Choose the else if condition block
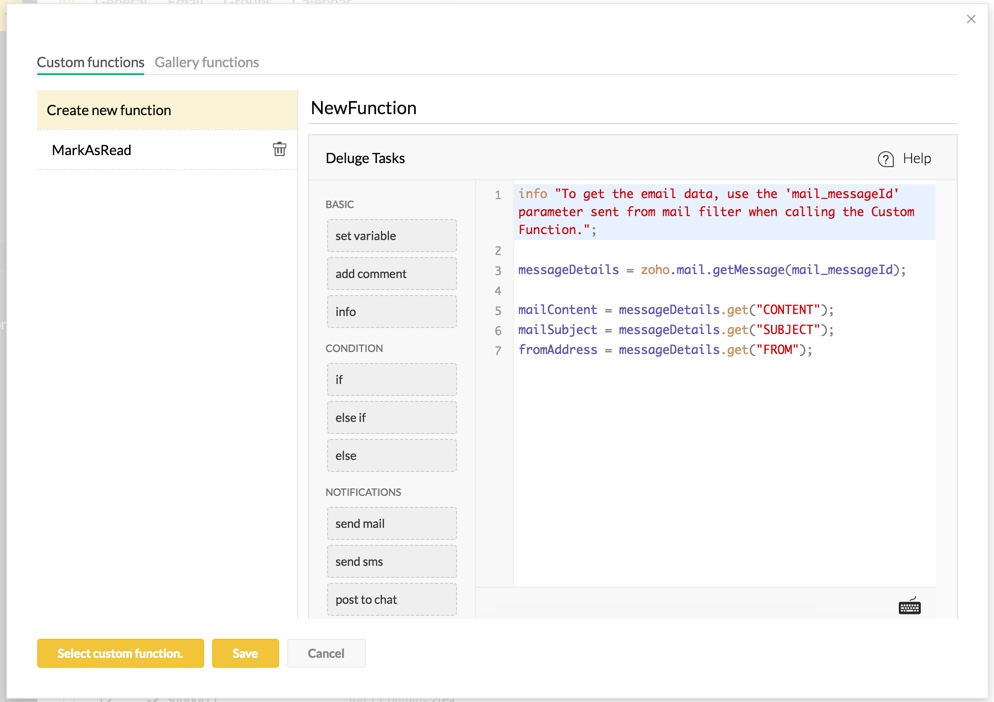 (391, 418)
